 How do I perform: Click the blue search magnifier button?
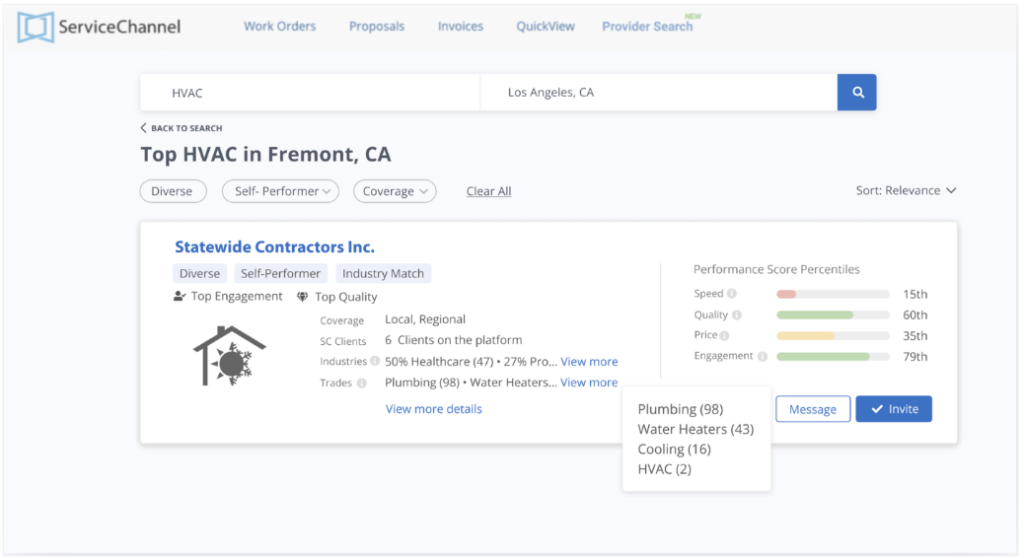click(857, 93)
